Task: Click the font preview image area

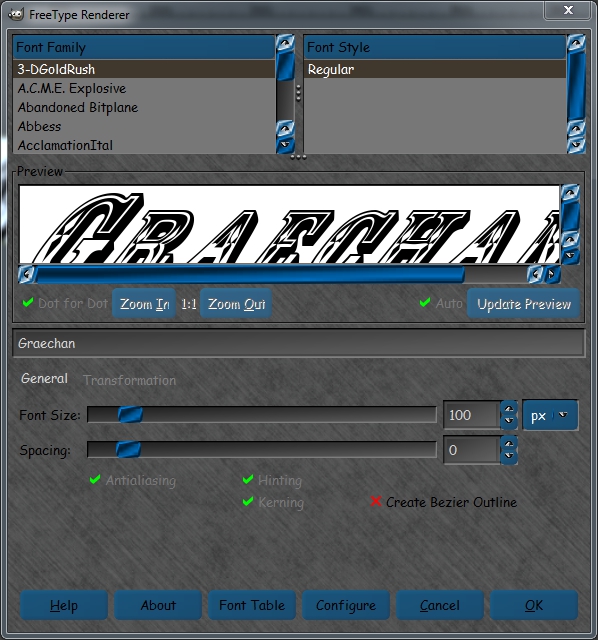Action: (x=289, y=224)
